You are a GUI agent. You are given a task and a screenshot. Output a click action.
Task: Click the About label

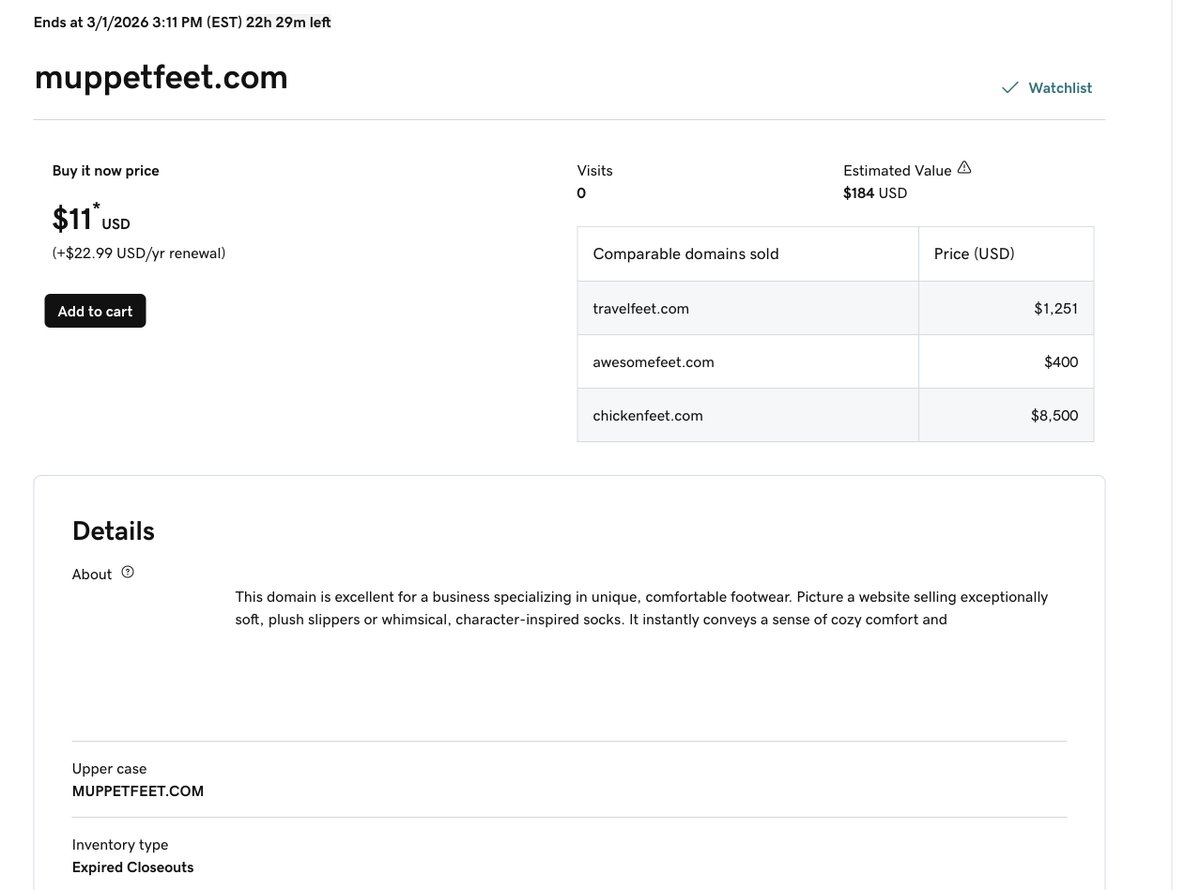point(92,575)
